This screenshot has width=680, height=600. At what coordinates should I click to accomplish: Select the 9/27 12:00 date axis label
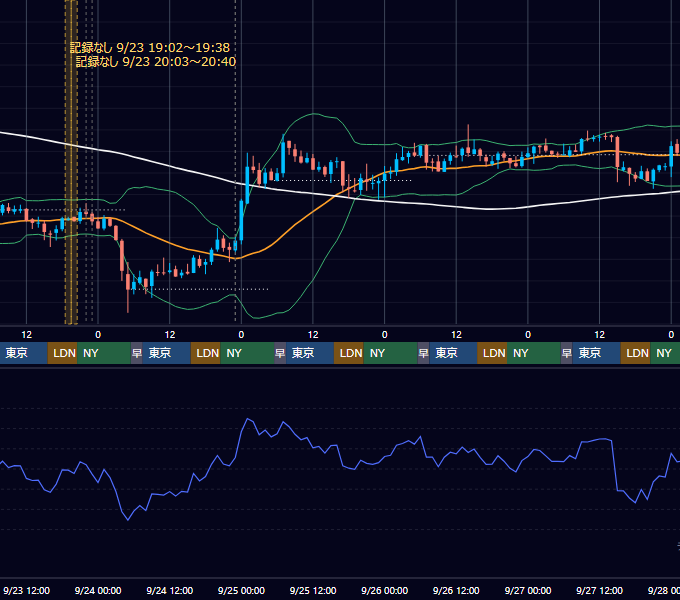[x=599, y=590]
